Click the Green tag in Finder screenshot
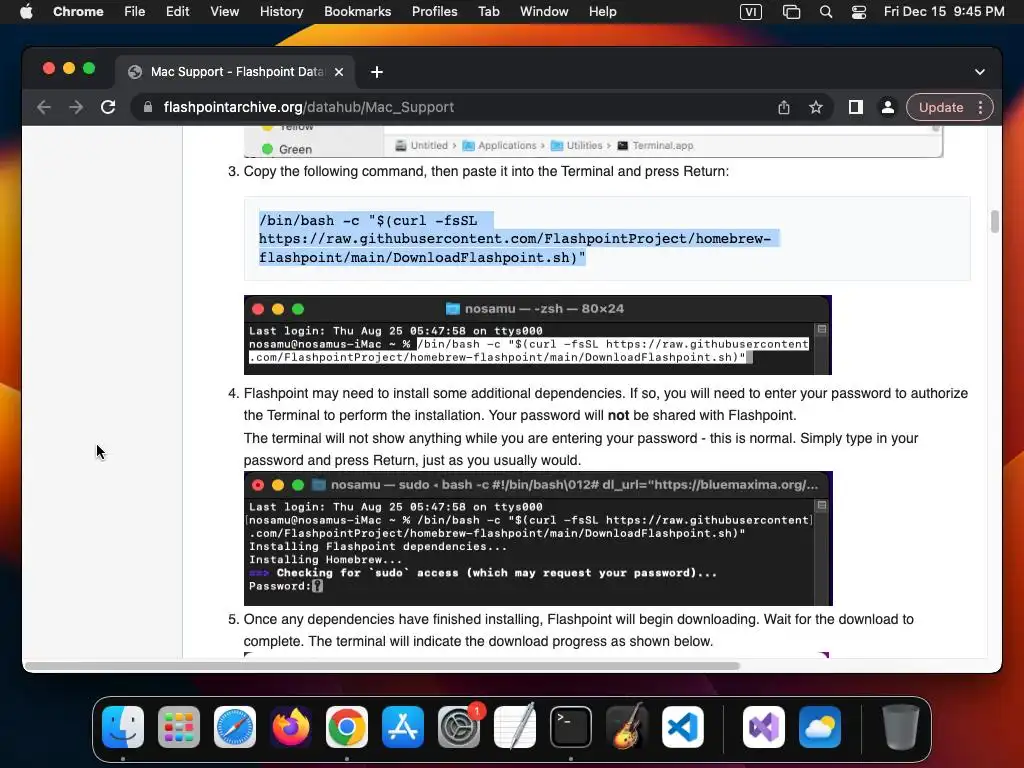This screenshot has height=768, width=1024. click(287, 150)
